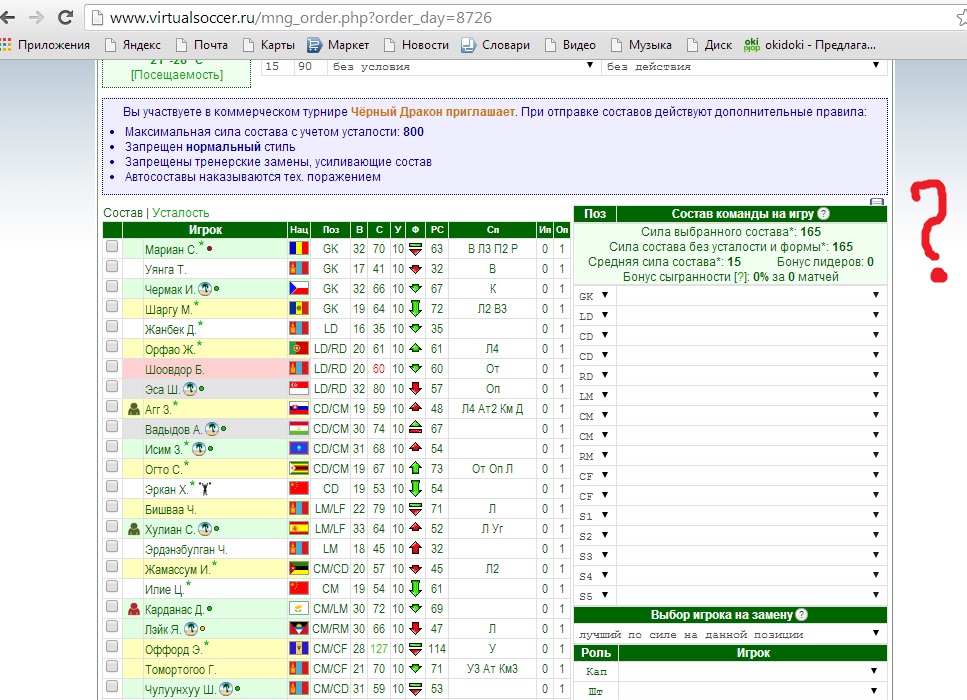Select checkbox for Вадыдов А.
The width and height of the screenshot is (967, 700).
(112, 426)
